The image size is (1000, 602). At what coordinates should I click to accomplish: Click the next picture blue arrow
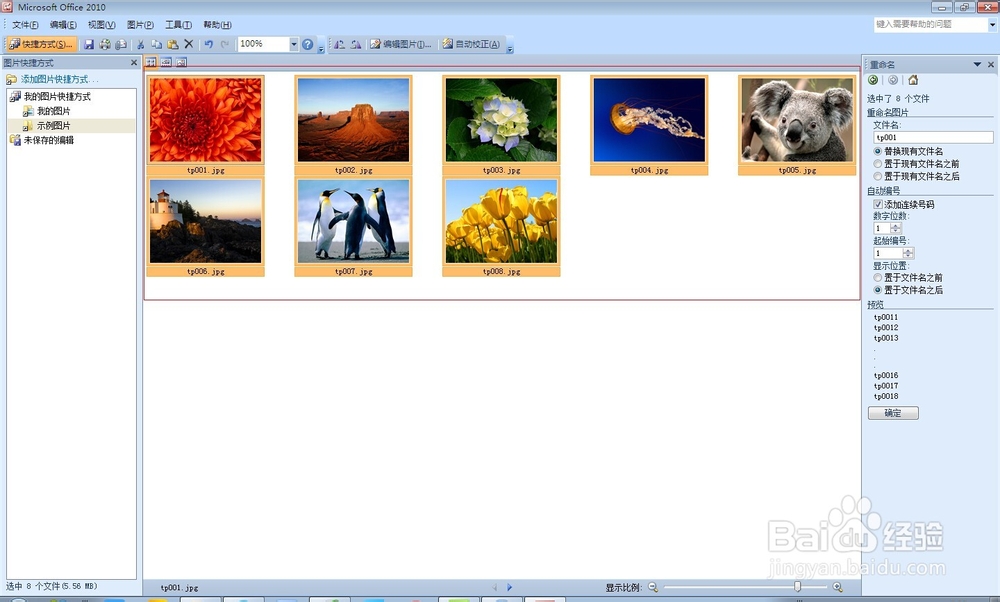509,587
